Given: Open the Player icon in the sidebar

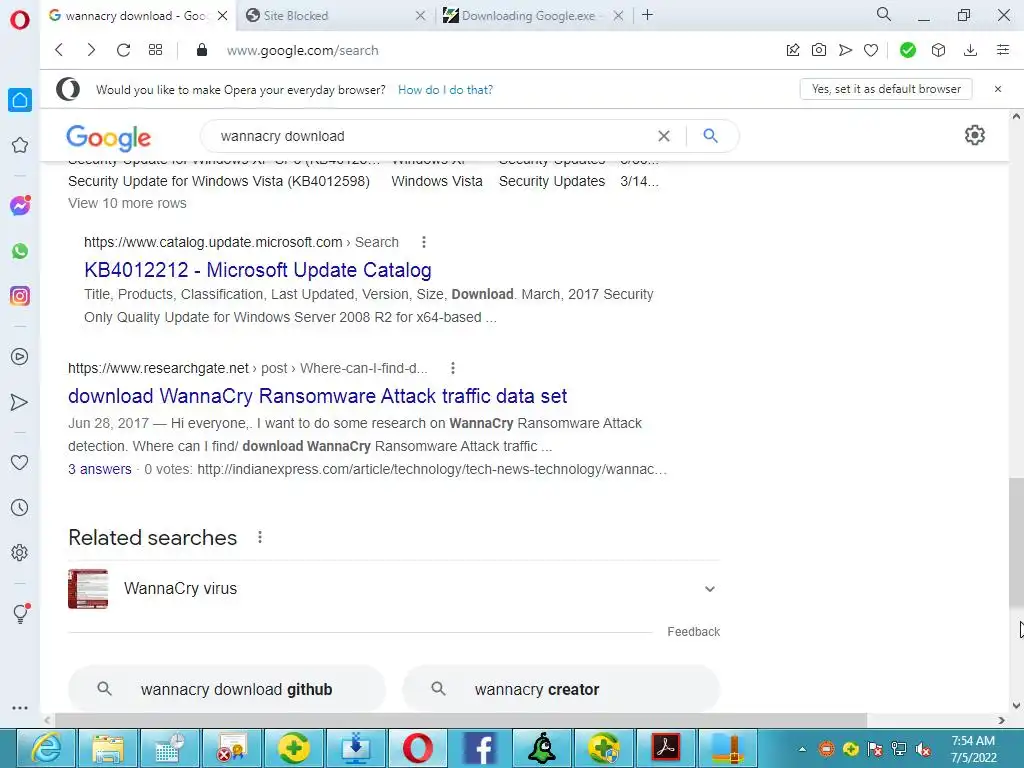Looking at the screenshot, I should 20,357.
